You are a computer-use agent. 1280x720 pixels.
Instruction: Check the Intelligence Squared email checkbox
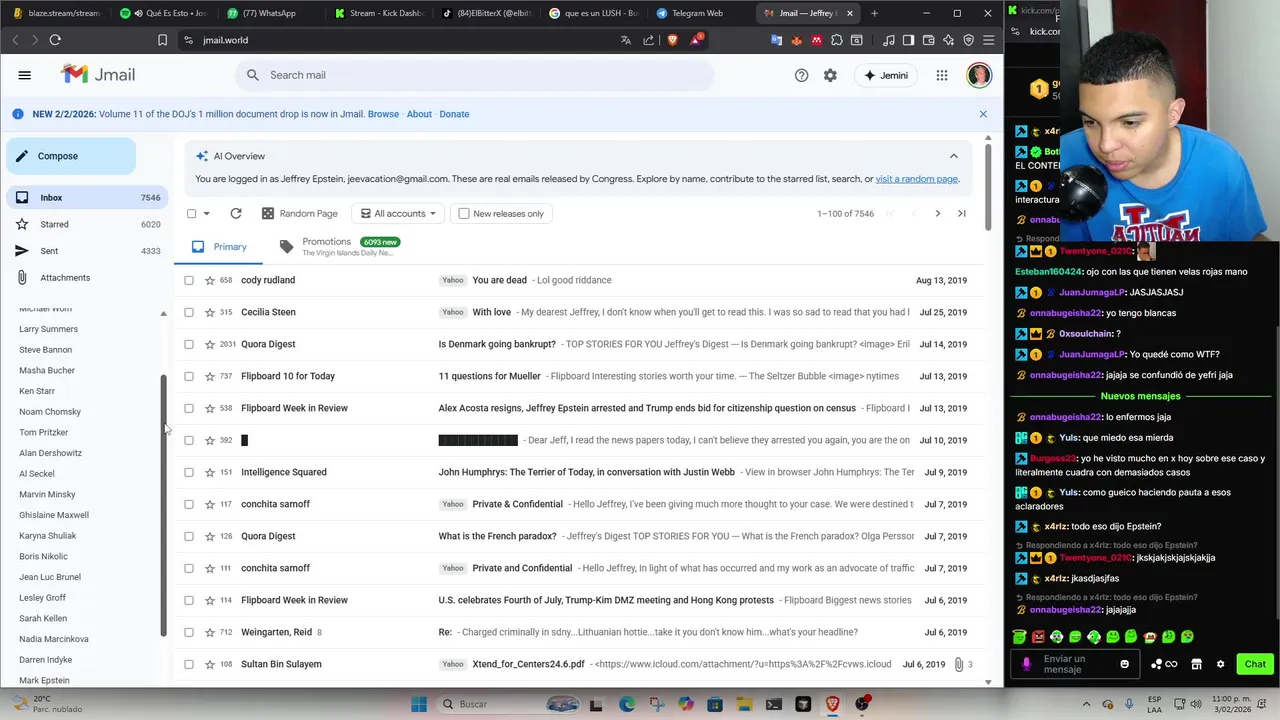click(x=189, y=472)
